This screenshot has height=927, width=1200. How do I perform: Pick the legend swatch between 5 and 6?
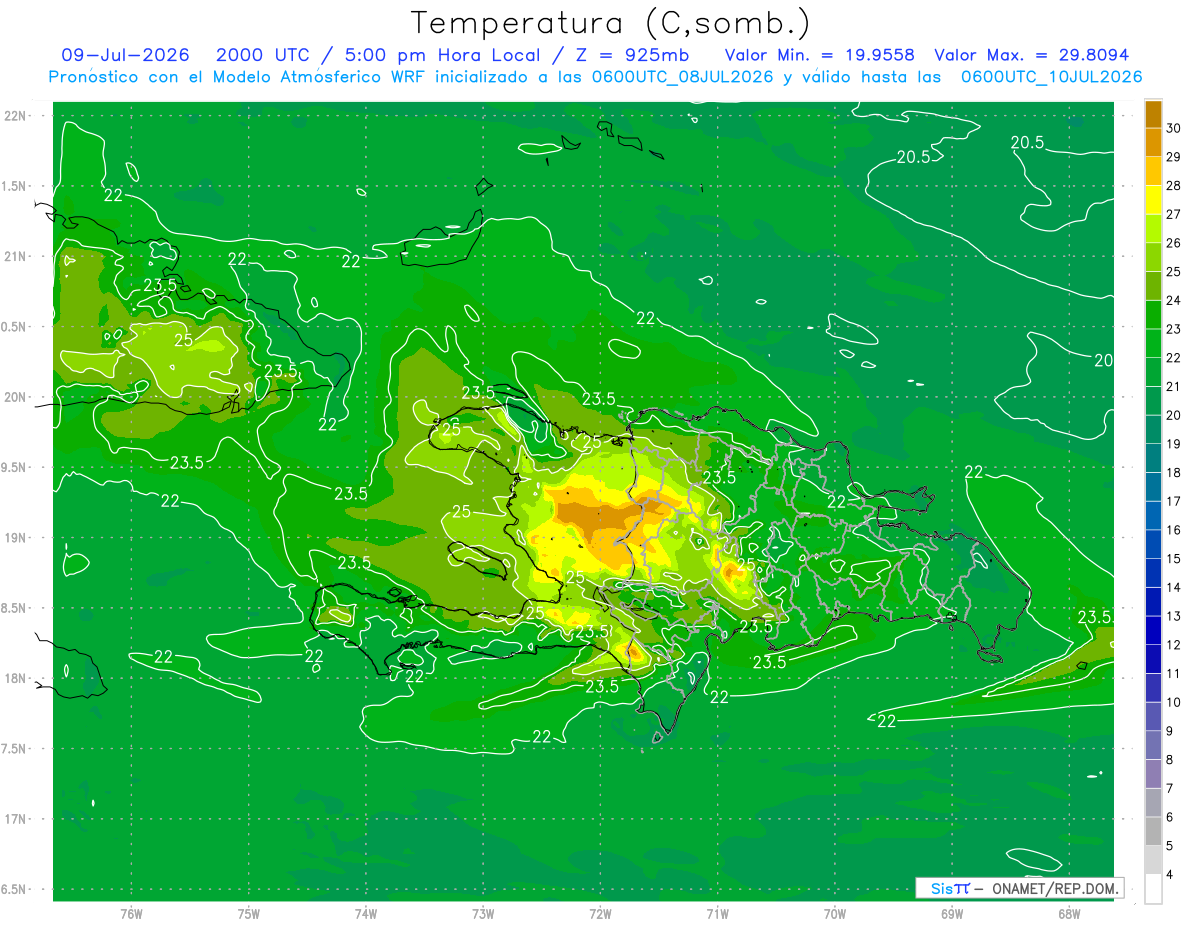tap(1153, 831)
